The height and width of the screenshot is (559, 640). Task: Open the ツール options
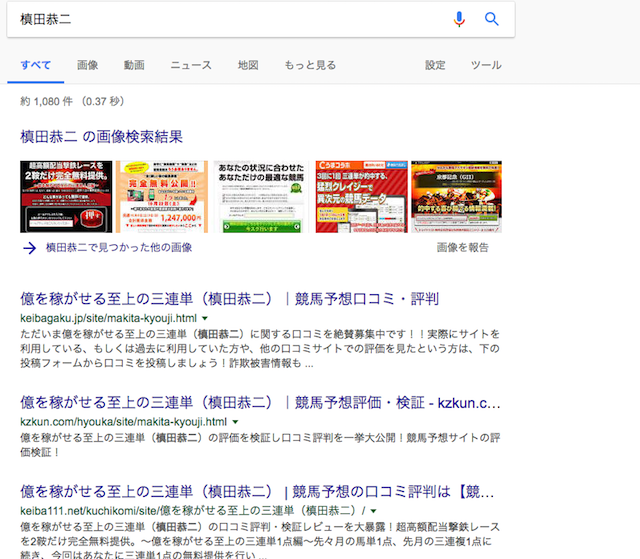pyautogui.click(x=486, y=65)
